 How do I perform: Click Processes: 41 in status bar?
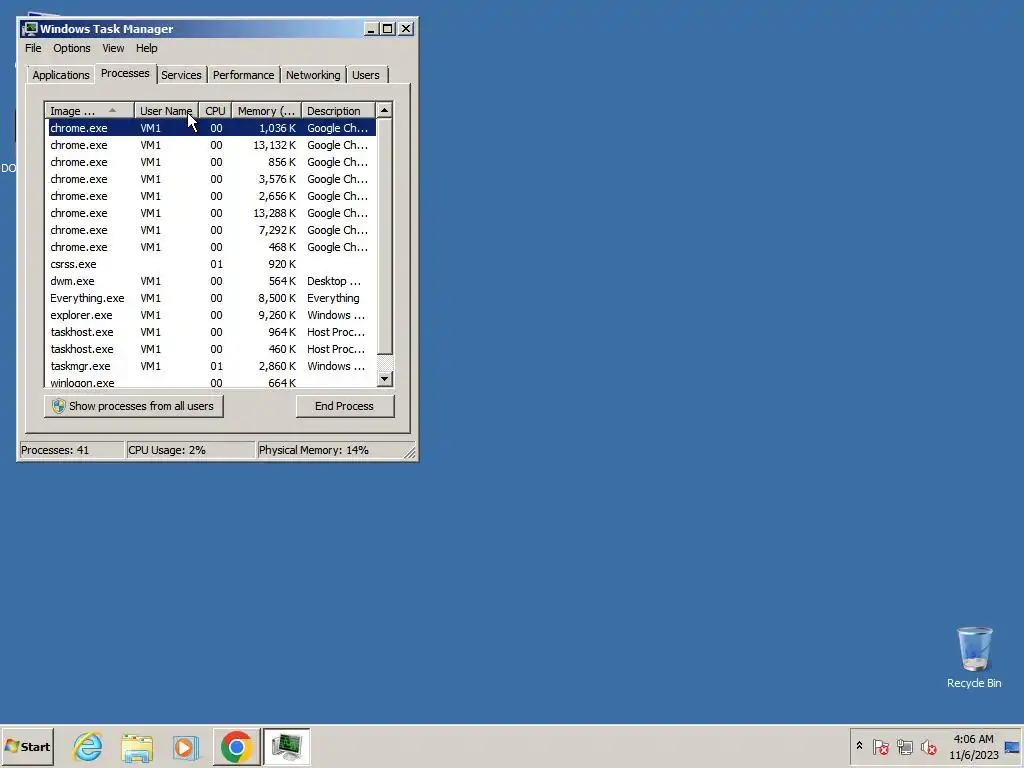tap(71, 450)
